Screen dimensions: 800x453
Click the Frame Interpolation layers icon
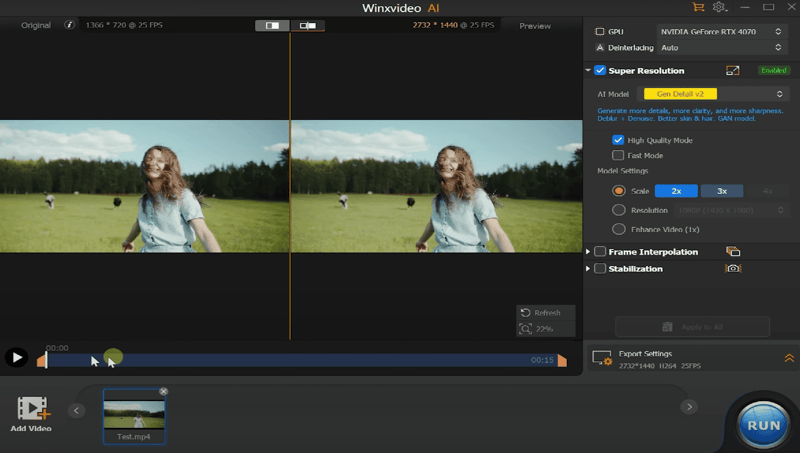pyautogui.click(x=733, y=252)
